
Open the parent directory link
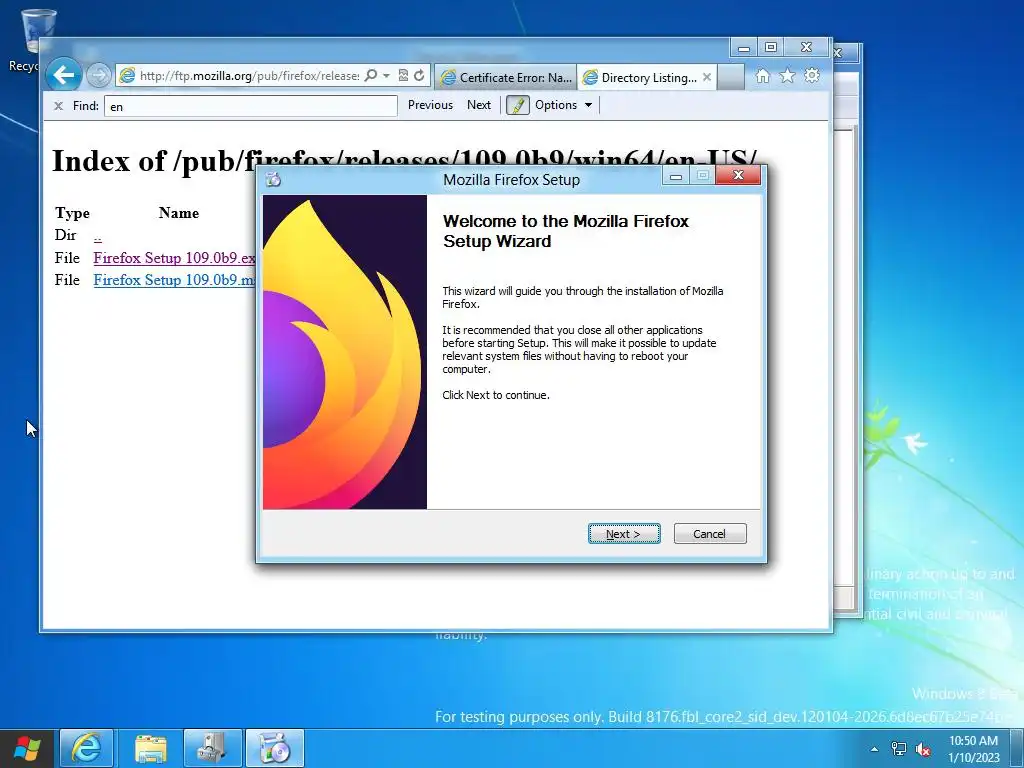tap(97, 236)
